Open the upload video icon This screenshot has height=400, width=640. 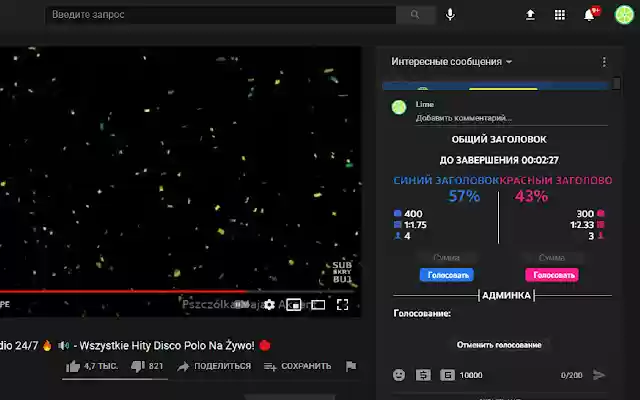click(x=530, y=15)
